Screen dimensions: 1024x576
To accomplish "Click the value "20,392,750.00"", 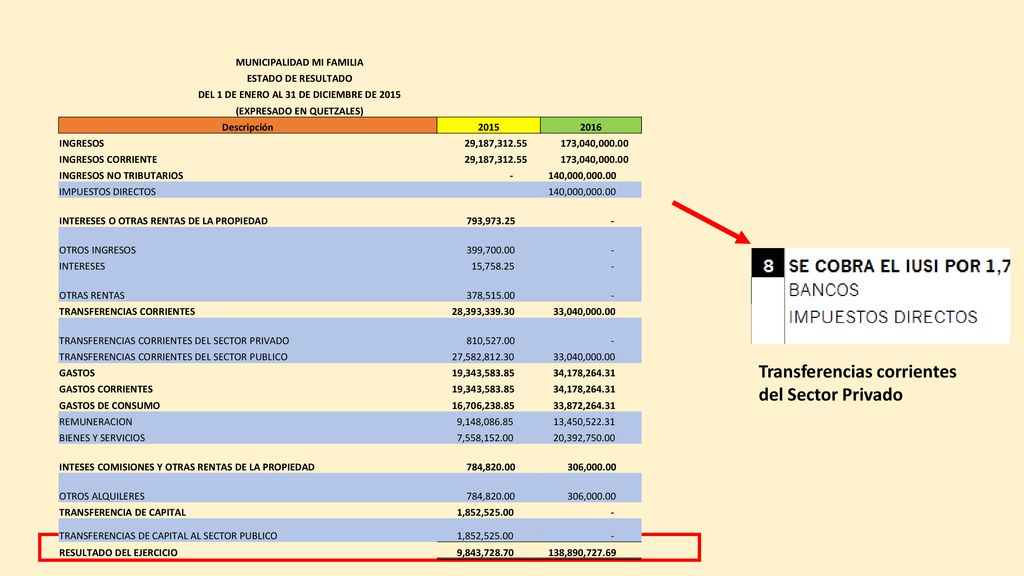I will 584,438.
